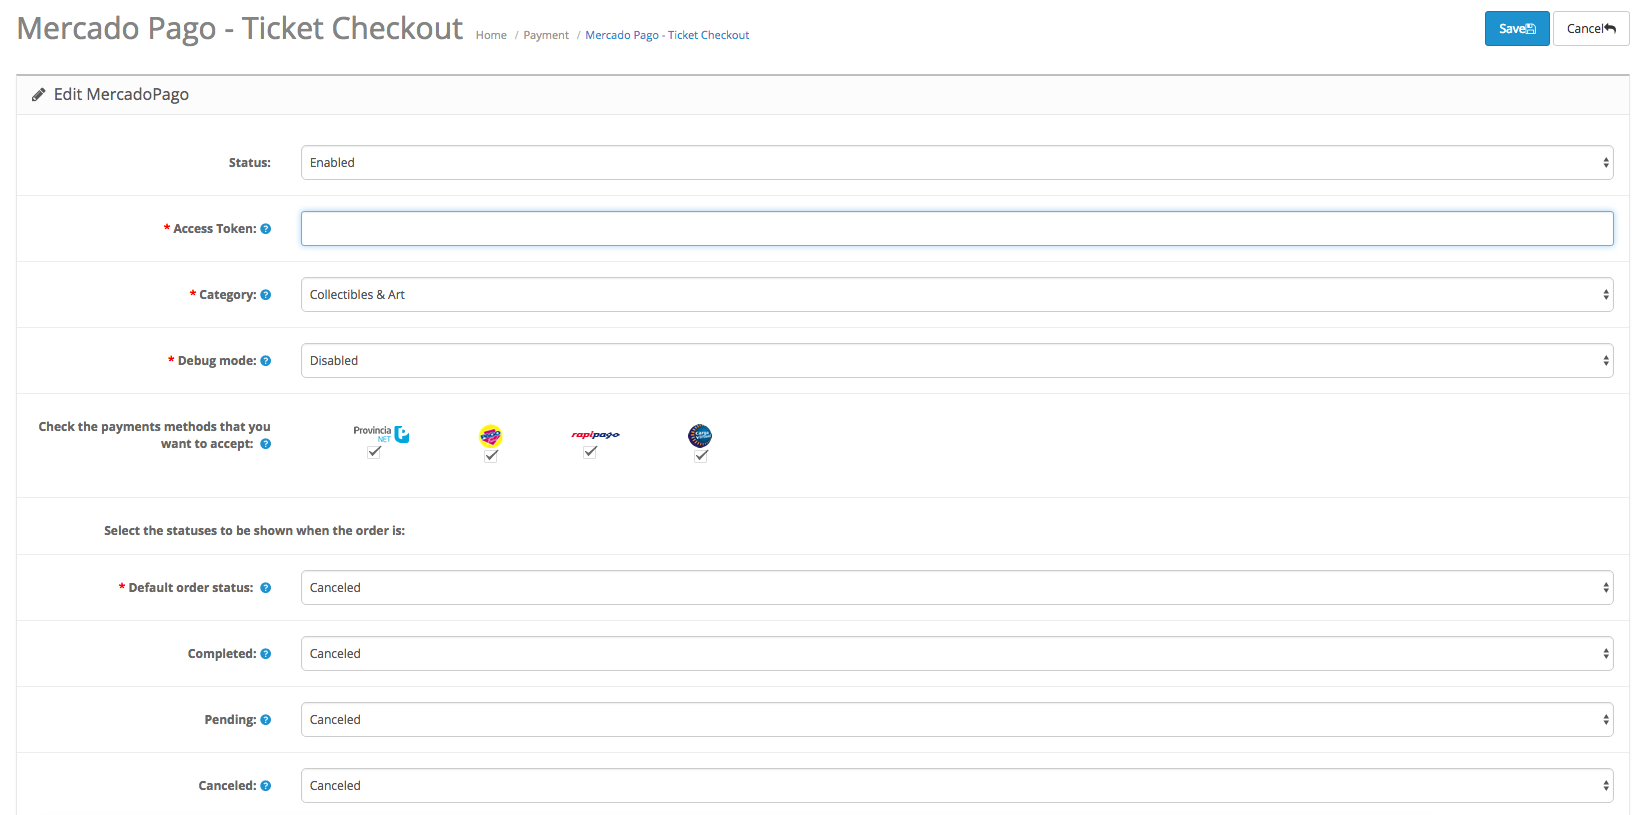Uncheck the Carga Virtual payment checkbox
Viewport: 1640px width, 815px height.
click(x=701, y=456)
